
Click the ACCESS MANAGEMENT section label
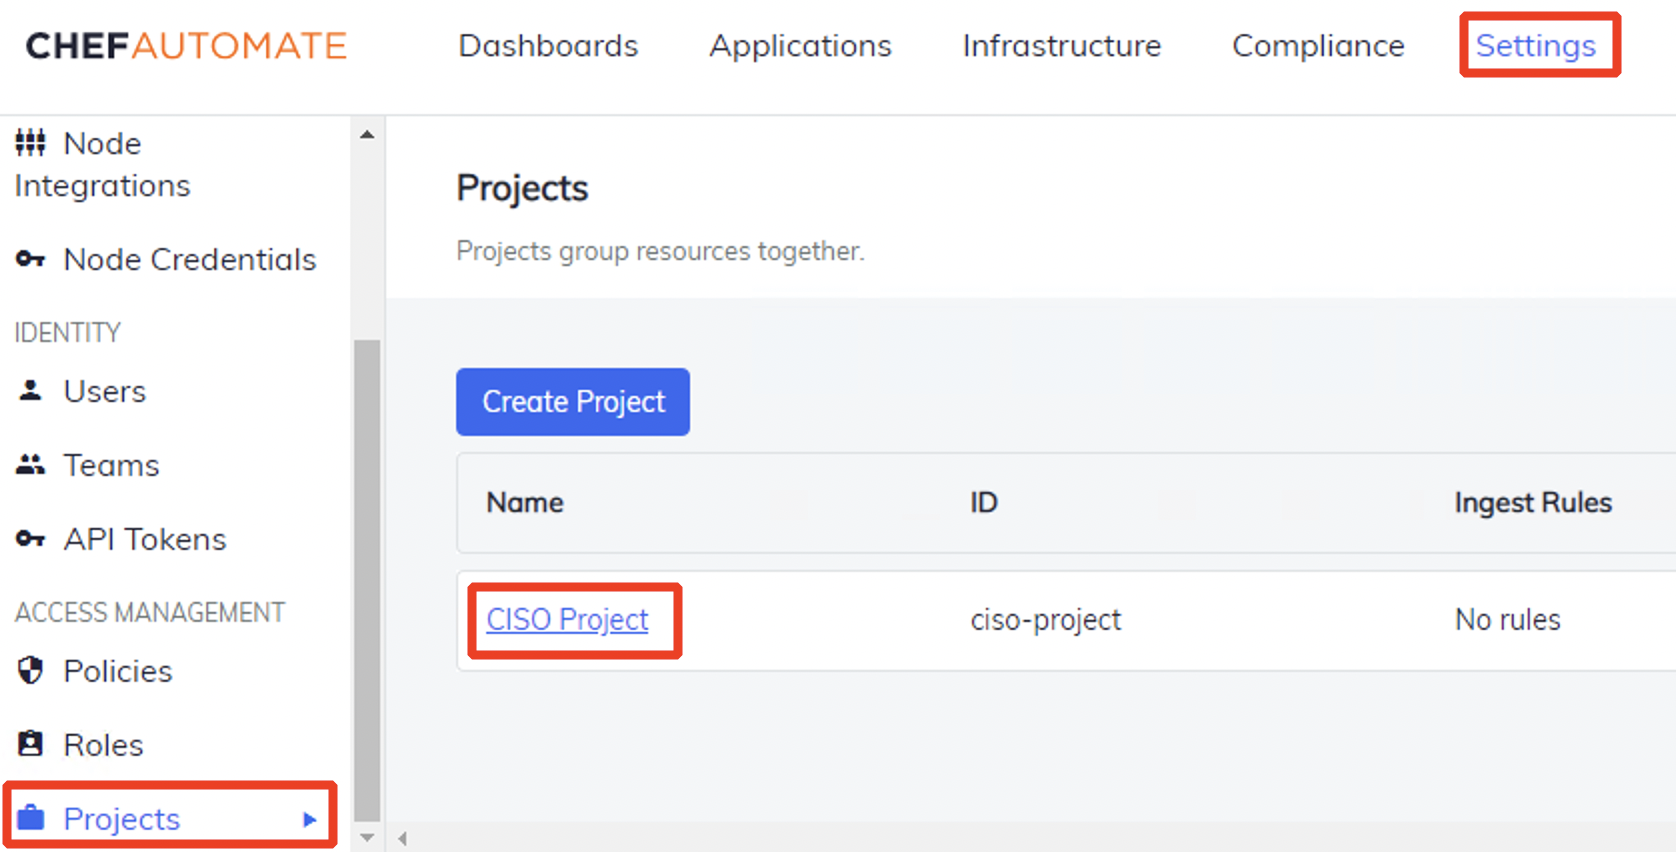click(x=150, y=612)
